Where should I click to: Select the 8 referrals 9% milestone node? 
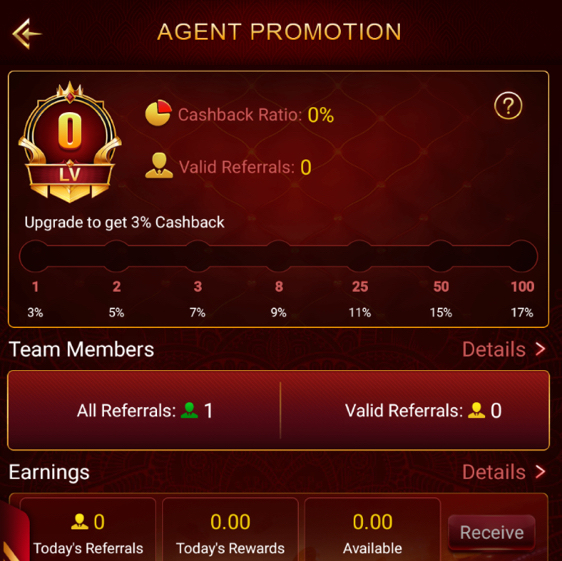coord(278,256)
